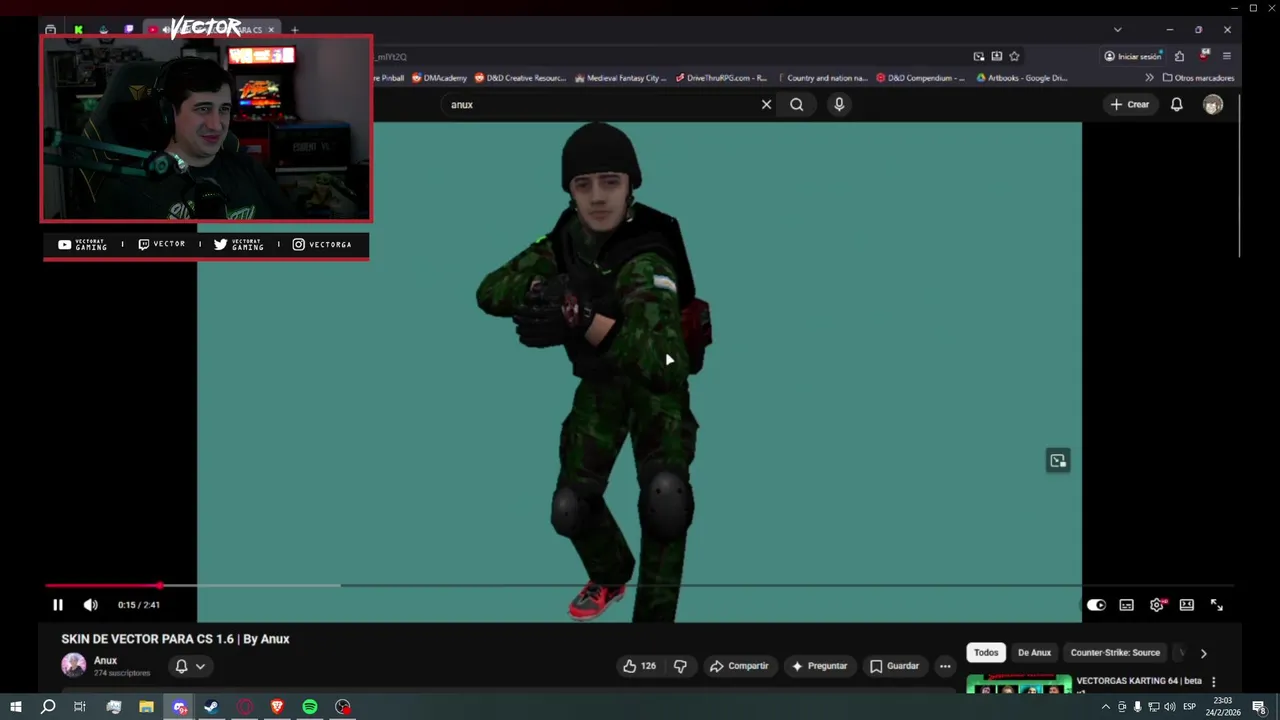
Task: Open the DMAcademy bookmark
Action: point(439,78)
